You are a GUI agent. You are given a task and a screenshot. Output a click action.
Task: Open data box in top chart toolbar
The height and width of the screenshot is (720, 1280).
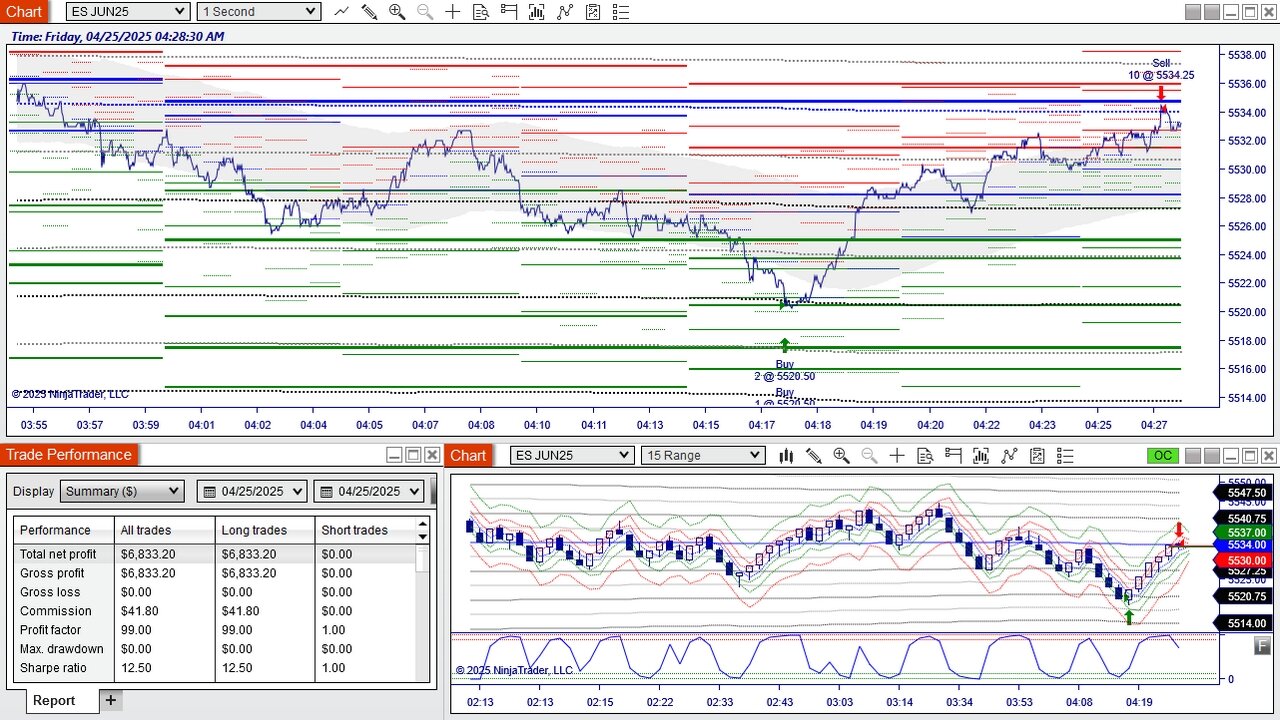pyautogui.click(x=481, y=11)
